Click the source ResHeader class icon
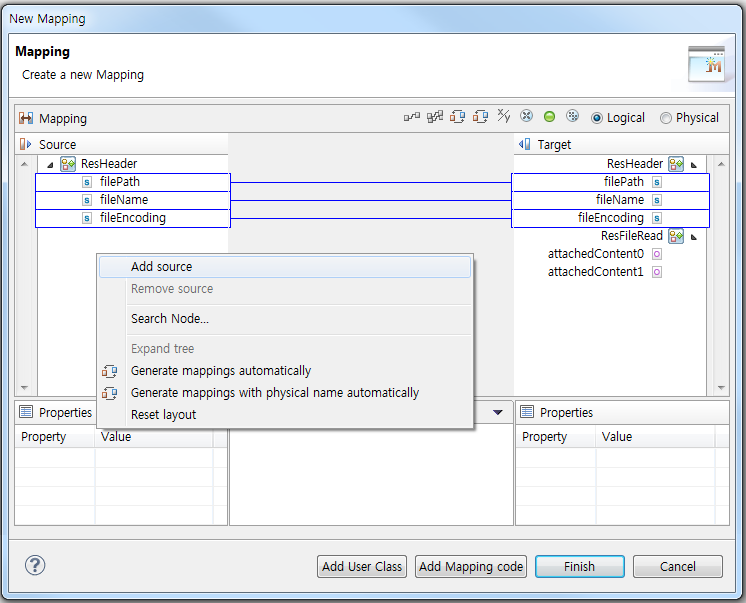 click(x=68, y=164)
